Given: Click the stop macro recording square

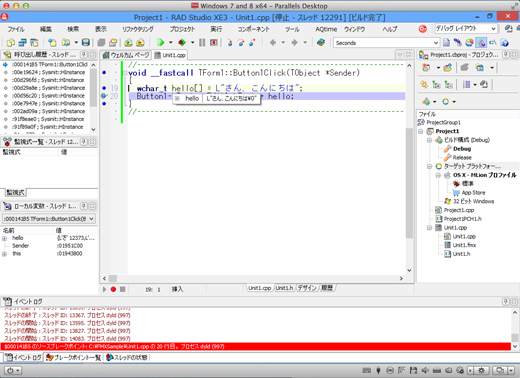Looking at the screenshot, I should tap(123, 289).
